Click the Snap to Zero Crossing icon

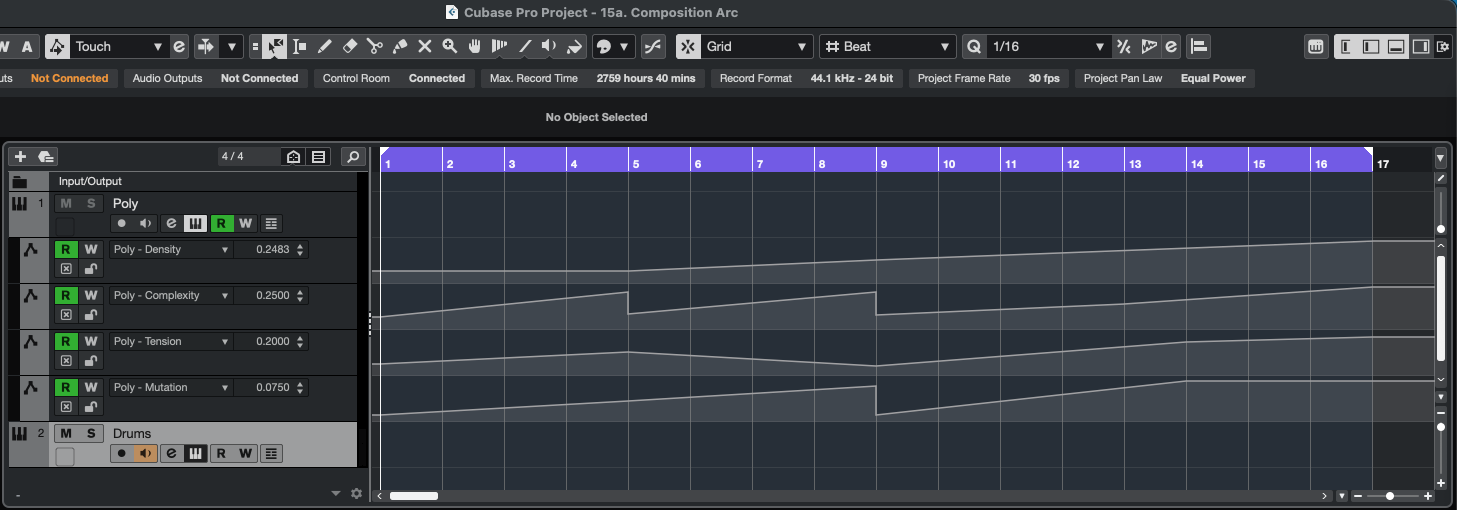click(653, 46)
